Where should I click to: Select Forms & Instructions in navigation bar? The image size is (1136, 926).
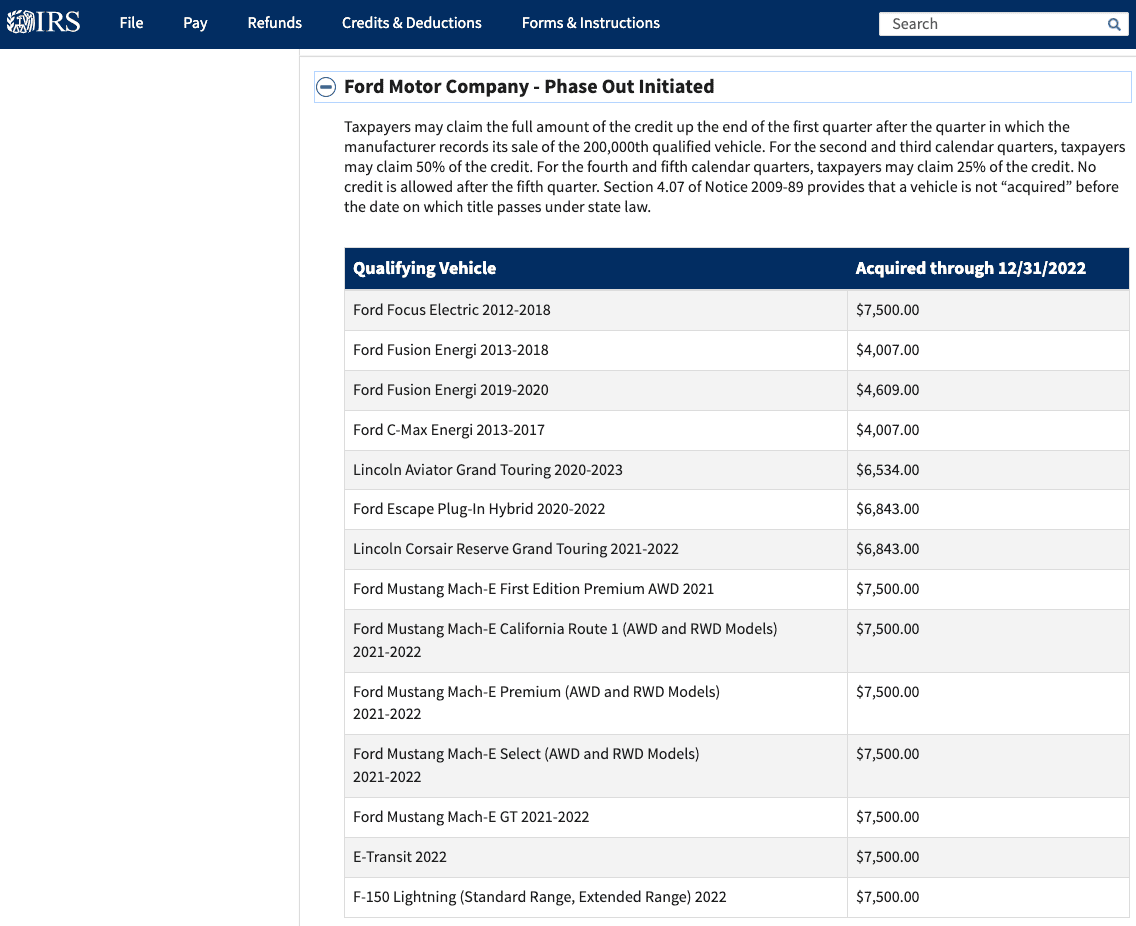click(590, 23)
